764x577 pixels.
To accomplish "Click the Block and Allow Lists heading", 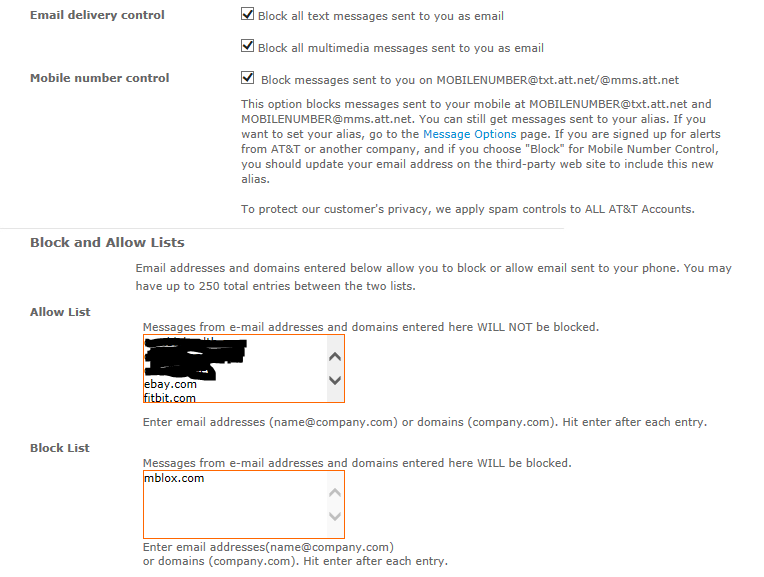I will (107, 242).
